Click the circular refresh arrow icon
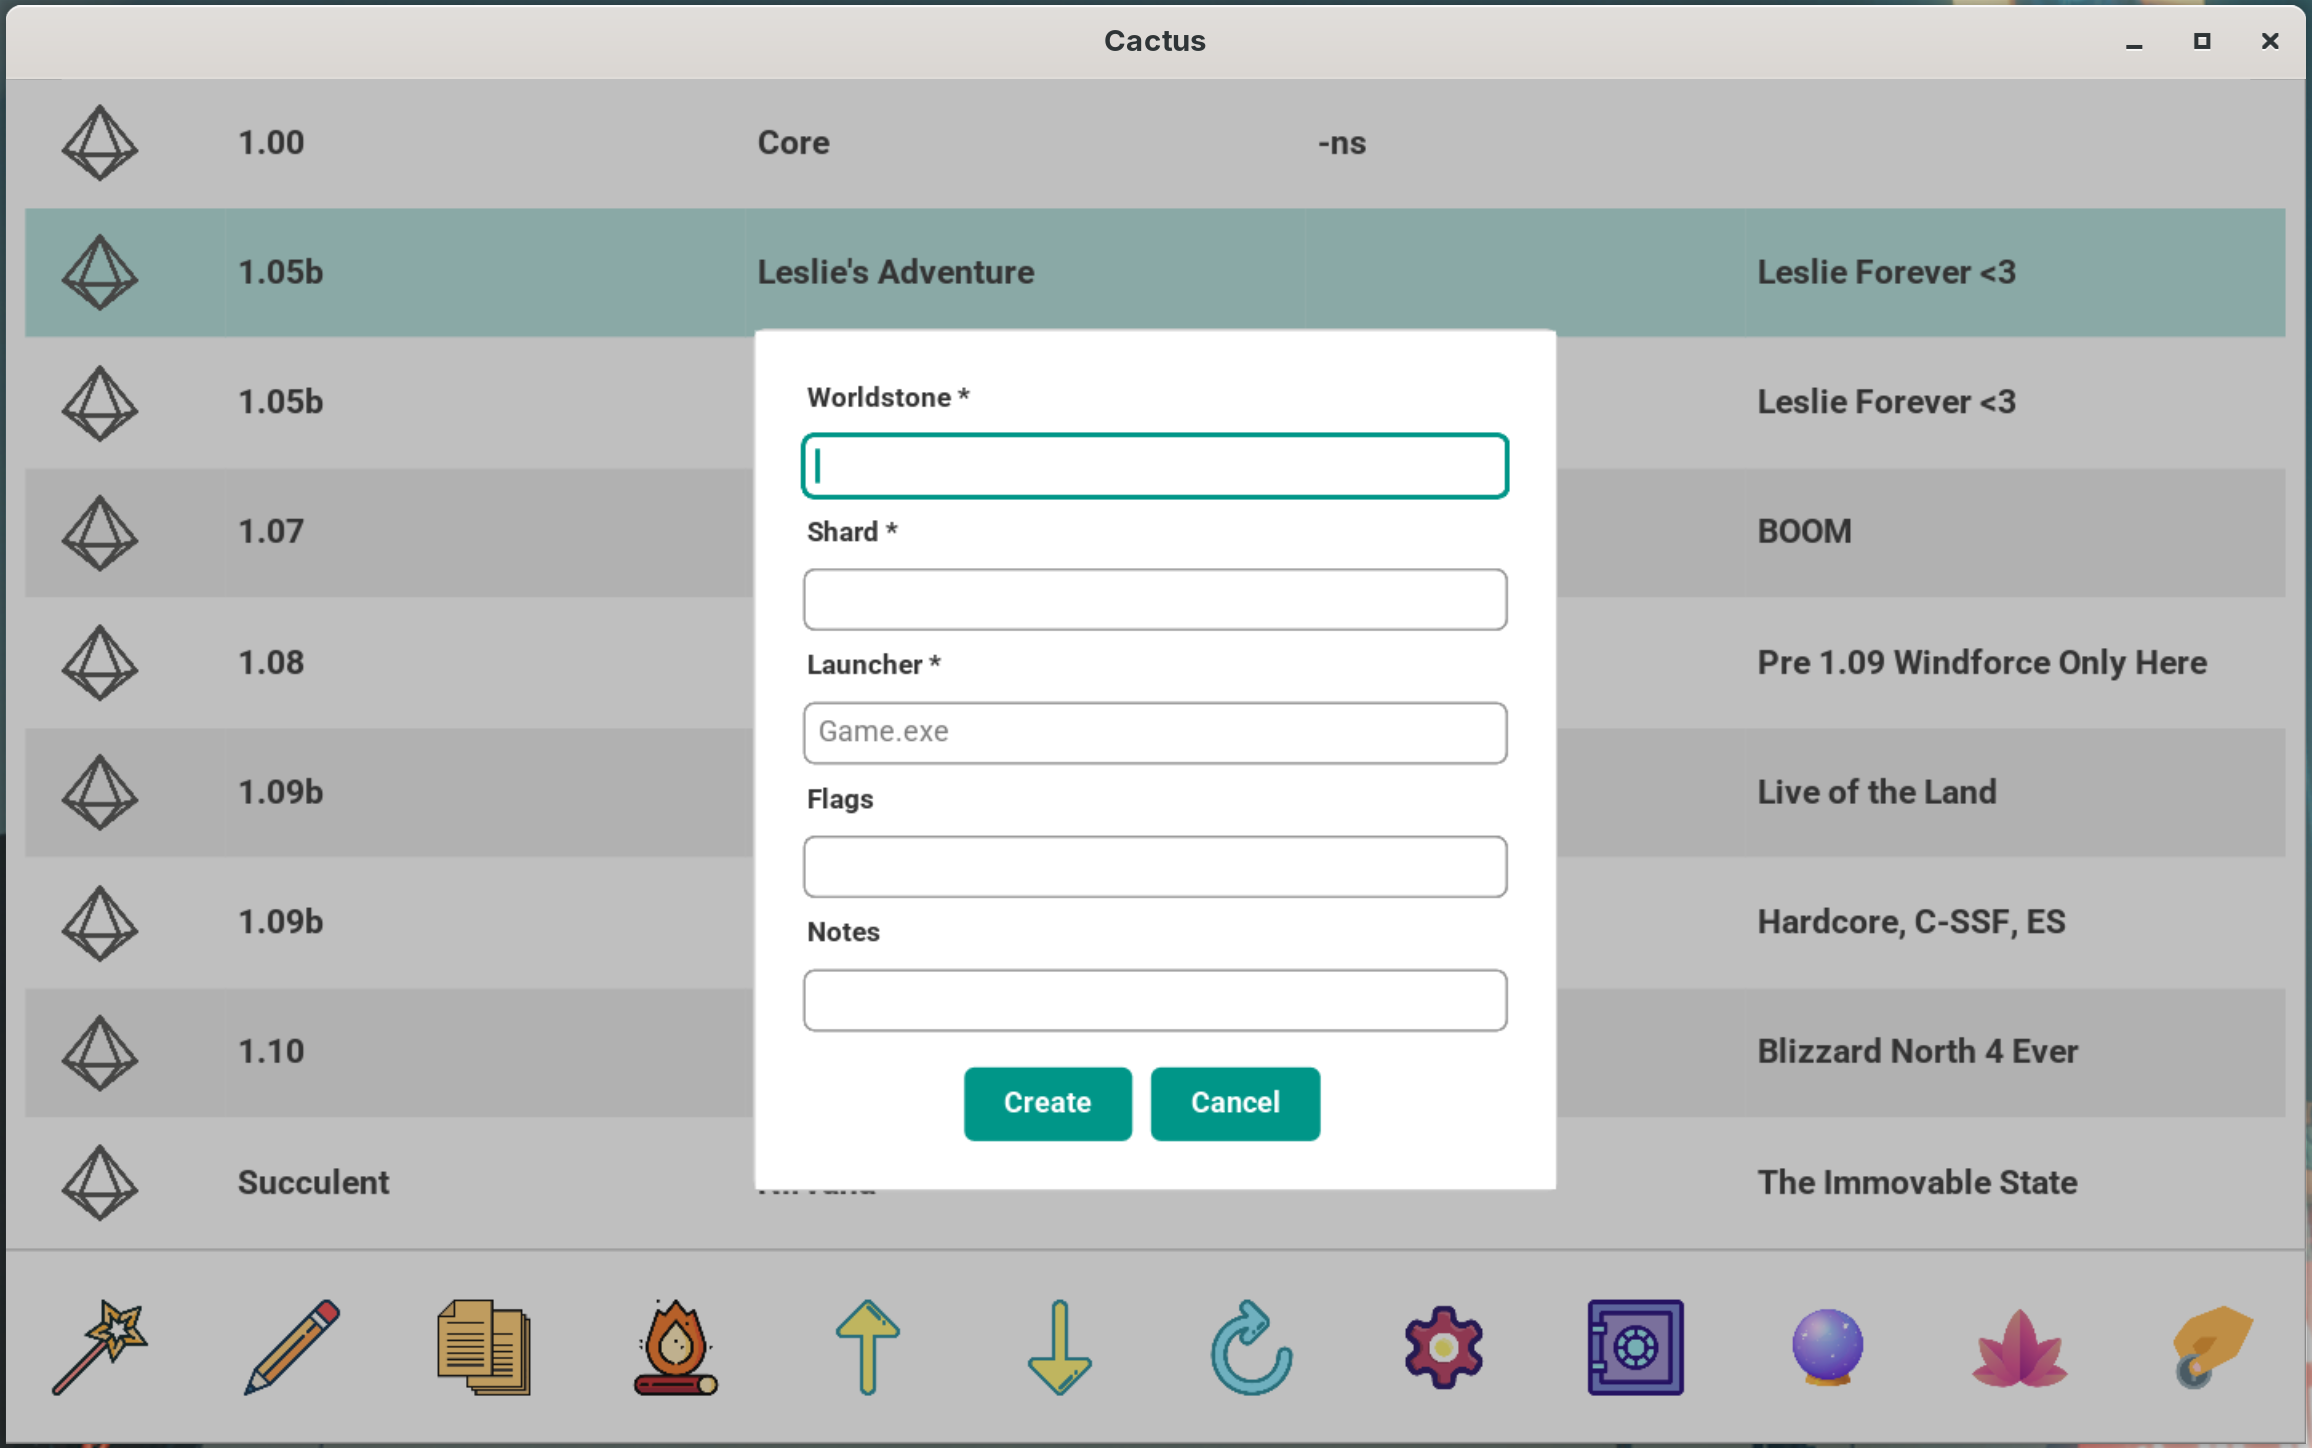The image size is (2312, 1448). pyautogui.click(x=1251, y=1347)
